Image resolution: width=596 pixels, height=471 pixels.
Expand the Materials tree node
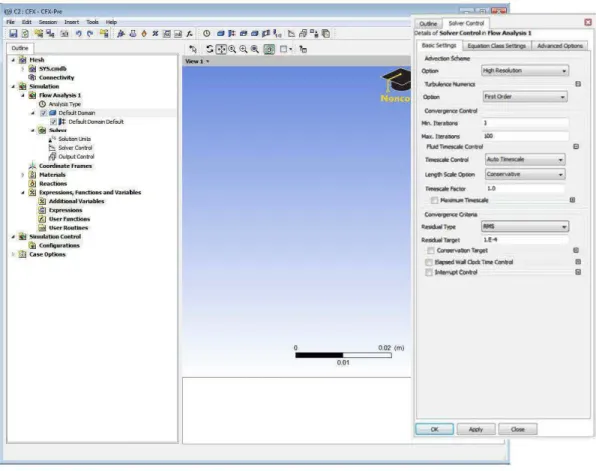point(22,175)
